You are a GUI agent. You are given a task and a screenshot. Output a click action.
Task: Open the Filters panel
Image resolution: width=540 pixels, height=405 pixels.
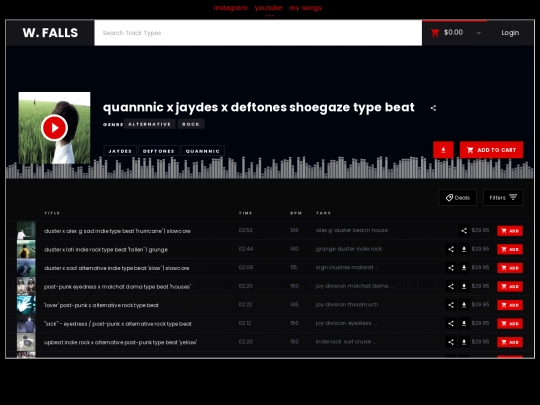503,197
